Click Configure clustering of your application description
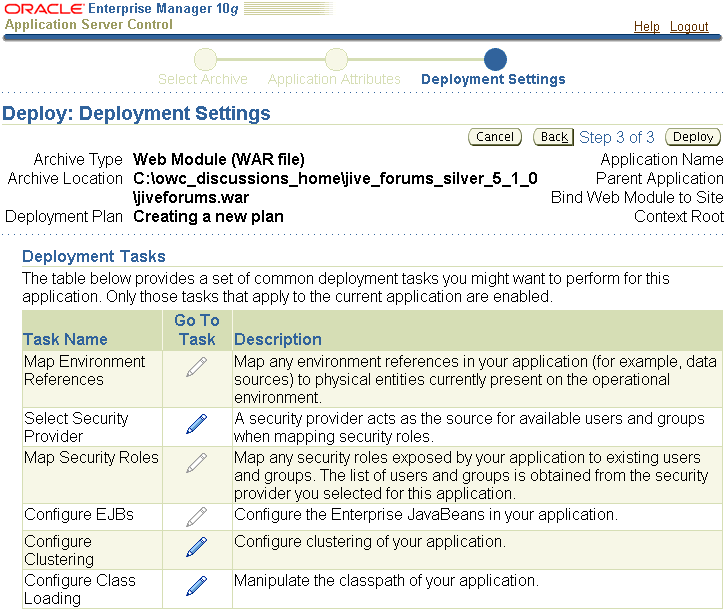 point(370,542)
